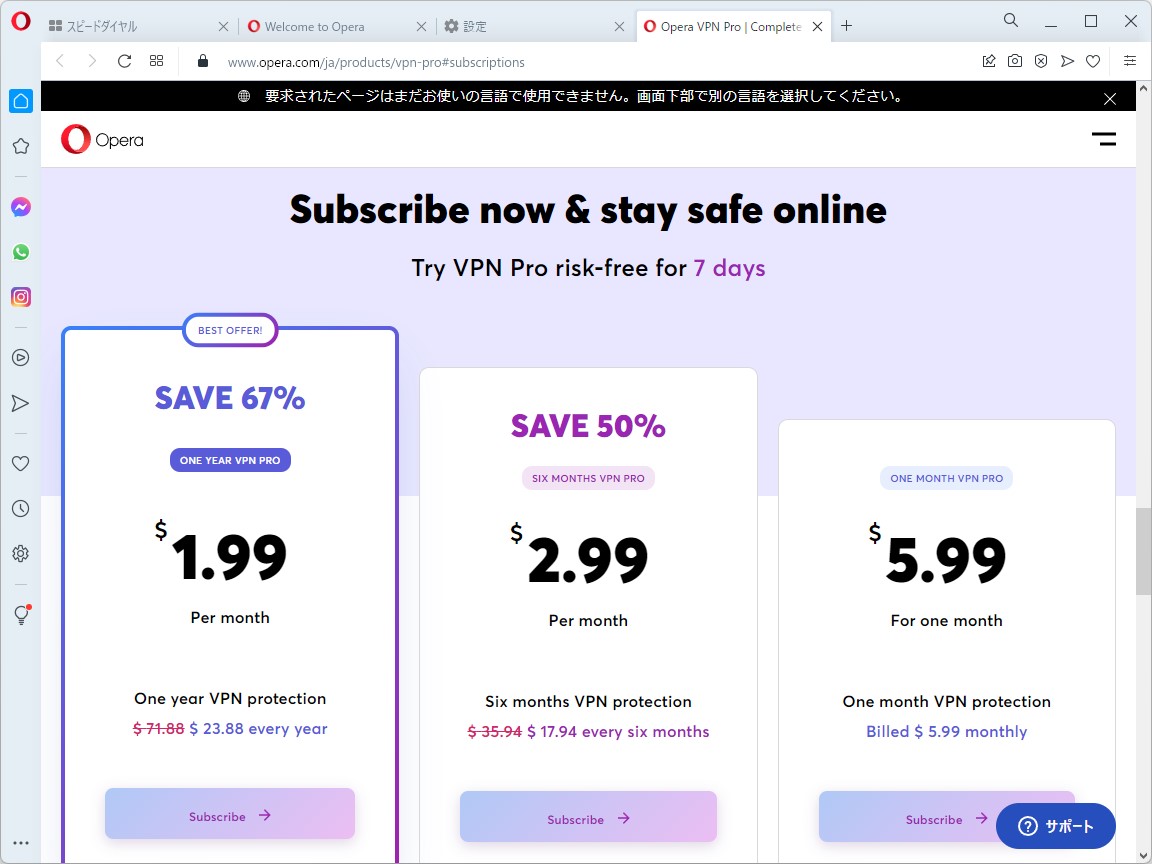Open the sidebar setup ellipsis menu
The height and width of the screenshot is (864, 1152).
pyautogui.click(x=21, y=843)
